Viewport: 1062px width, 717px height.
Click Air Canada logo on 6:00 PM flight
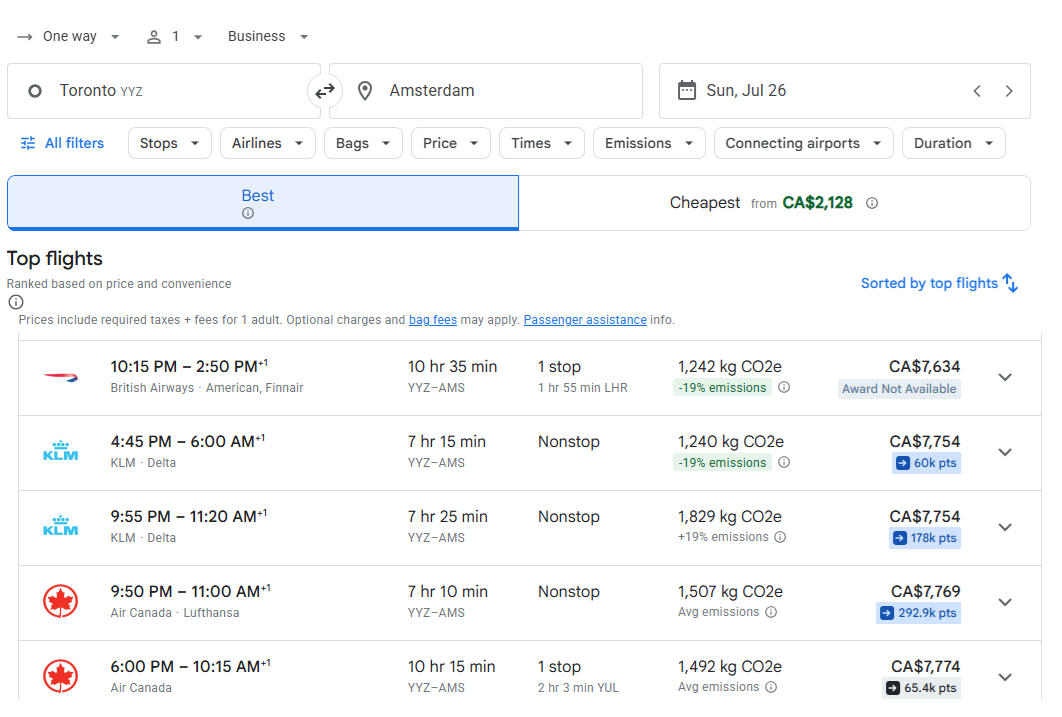coord(61,676)
